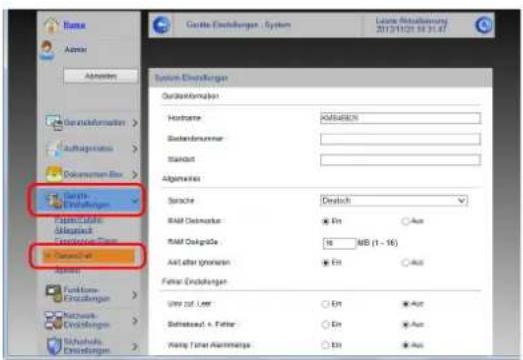Image resolution: width=523 pixels, height=360 pixels.
Task: Click the Hostname input field
Action: point(400,118)
